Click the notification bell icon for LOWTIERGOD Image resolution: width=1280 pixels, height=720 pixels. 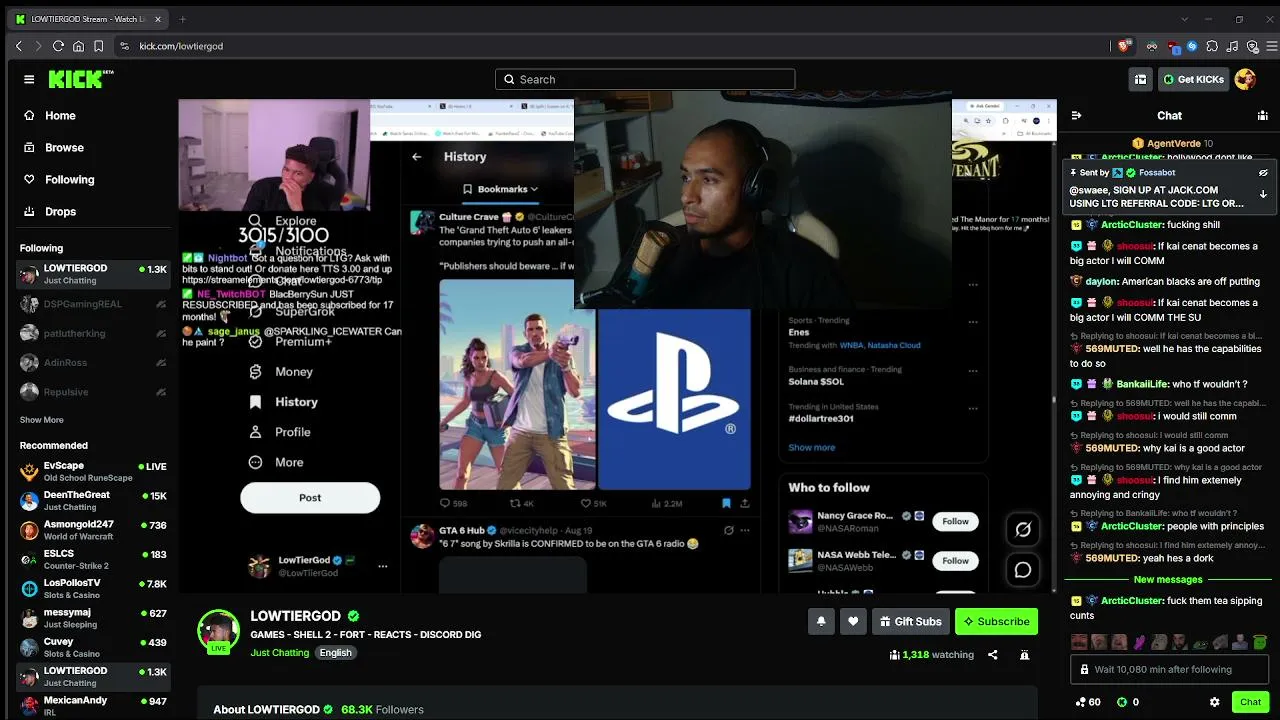[821, 621]
